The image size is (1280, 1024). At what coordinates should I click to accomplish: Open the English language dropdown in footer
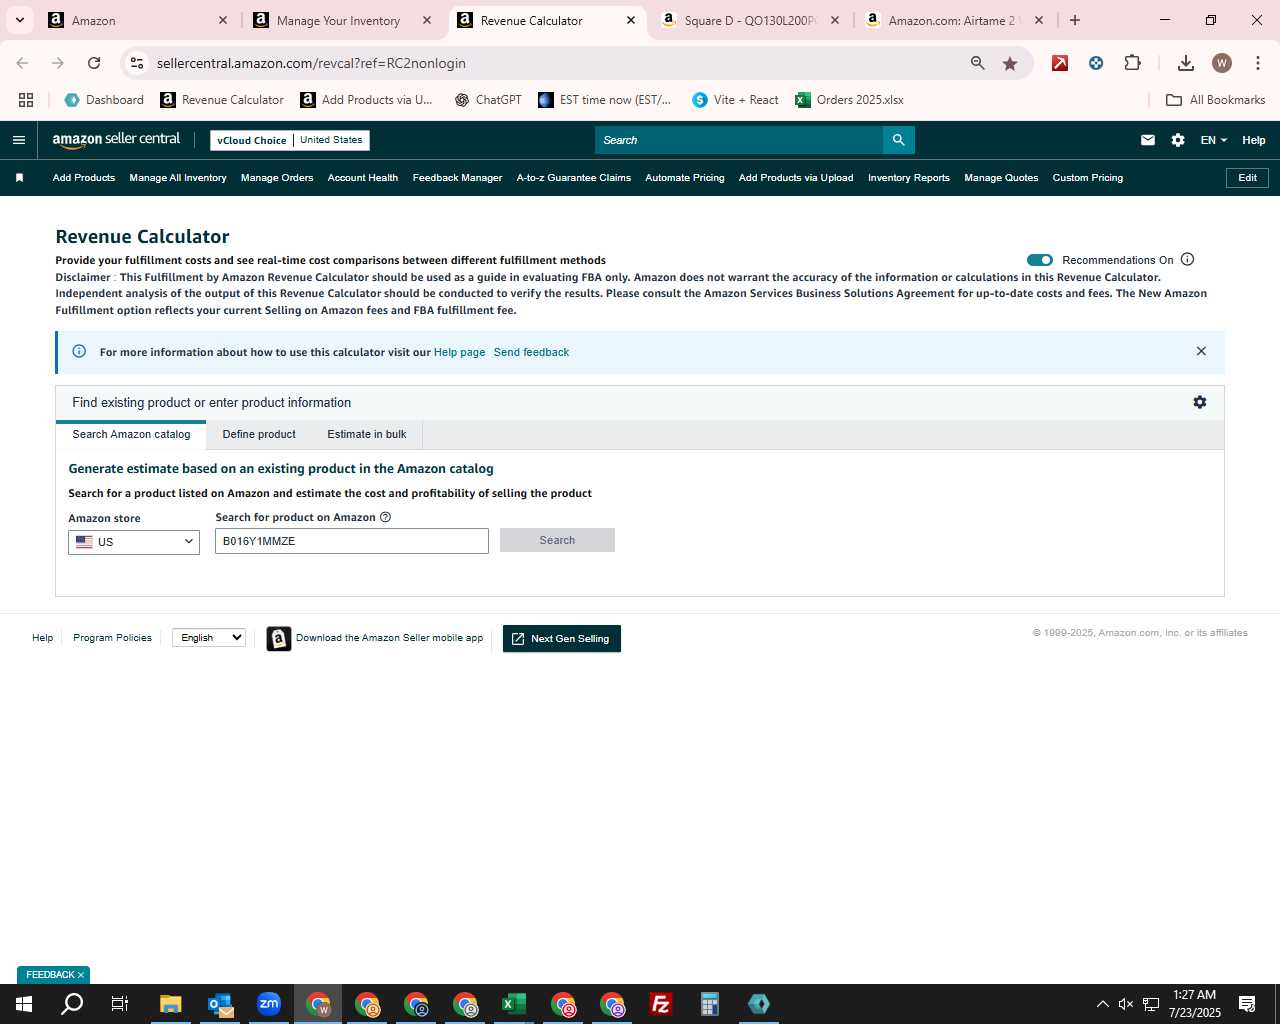pos(209,637)
